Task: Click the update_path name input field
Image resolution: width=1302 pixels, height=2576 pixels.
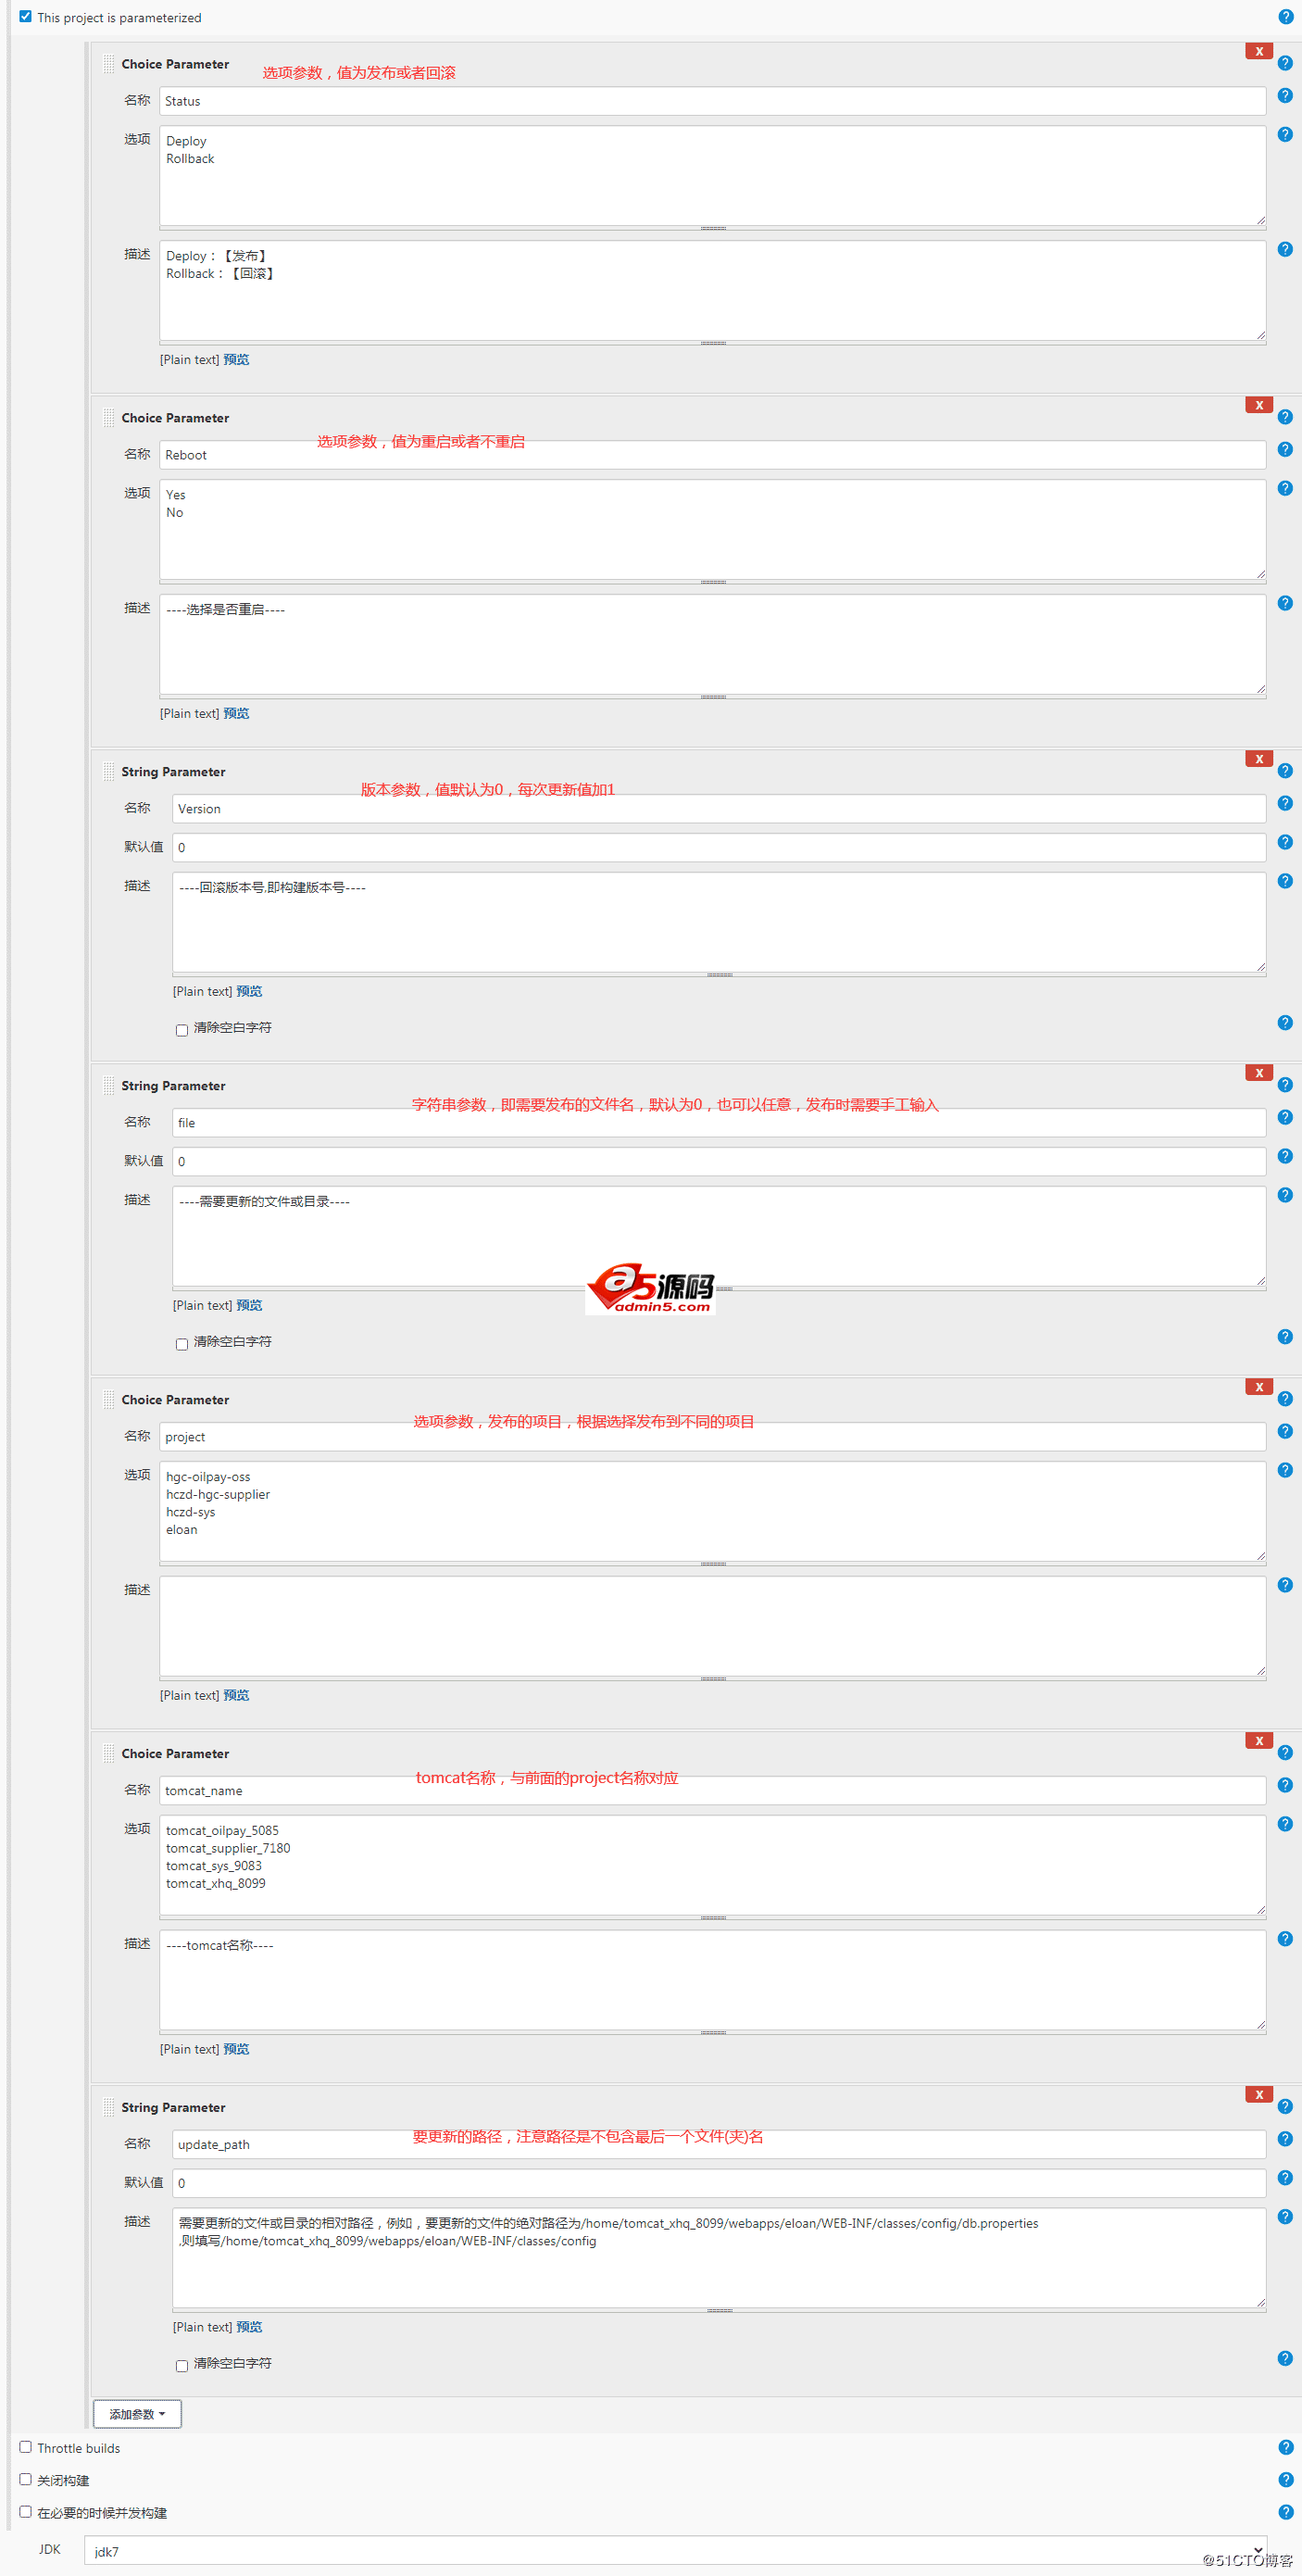Action: point(719,2145)
